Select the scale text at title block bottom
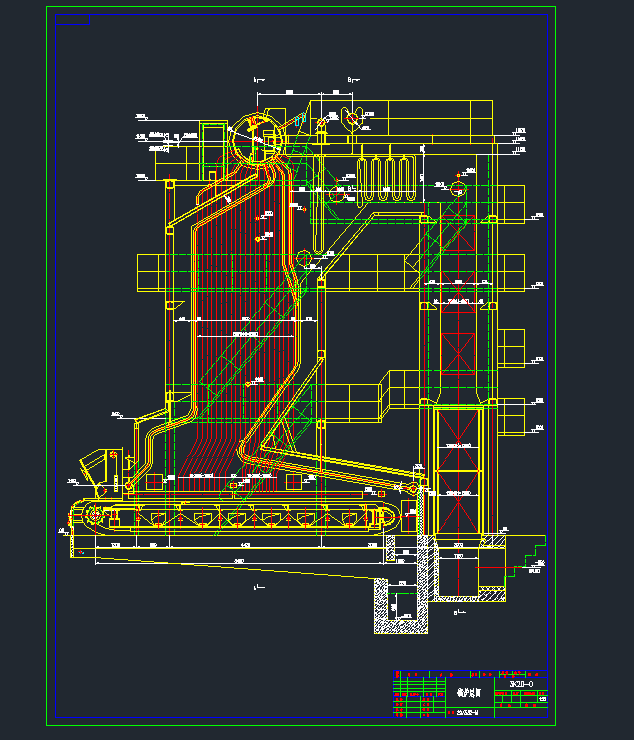The height and width of the screenshot is (740, 634). 468,713
